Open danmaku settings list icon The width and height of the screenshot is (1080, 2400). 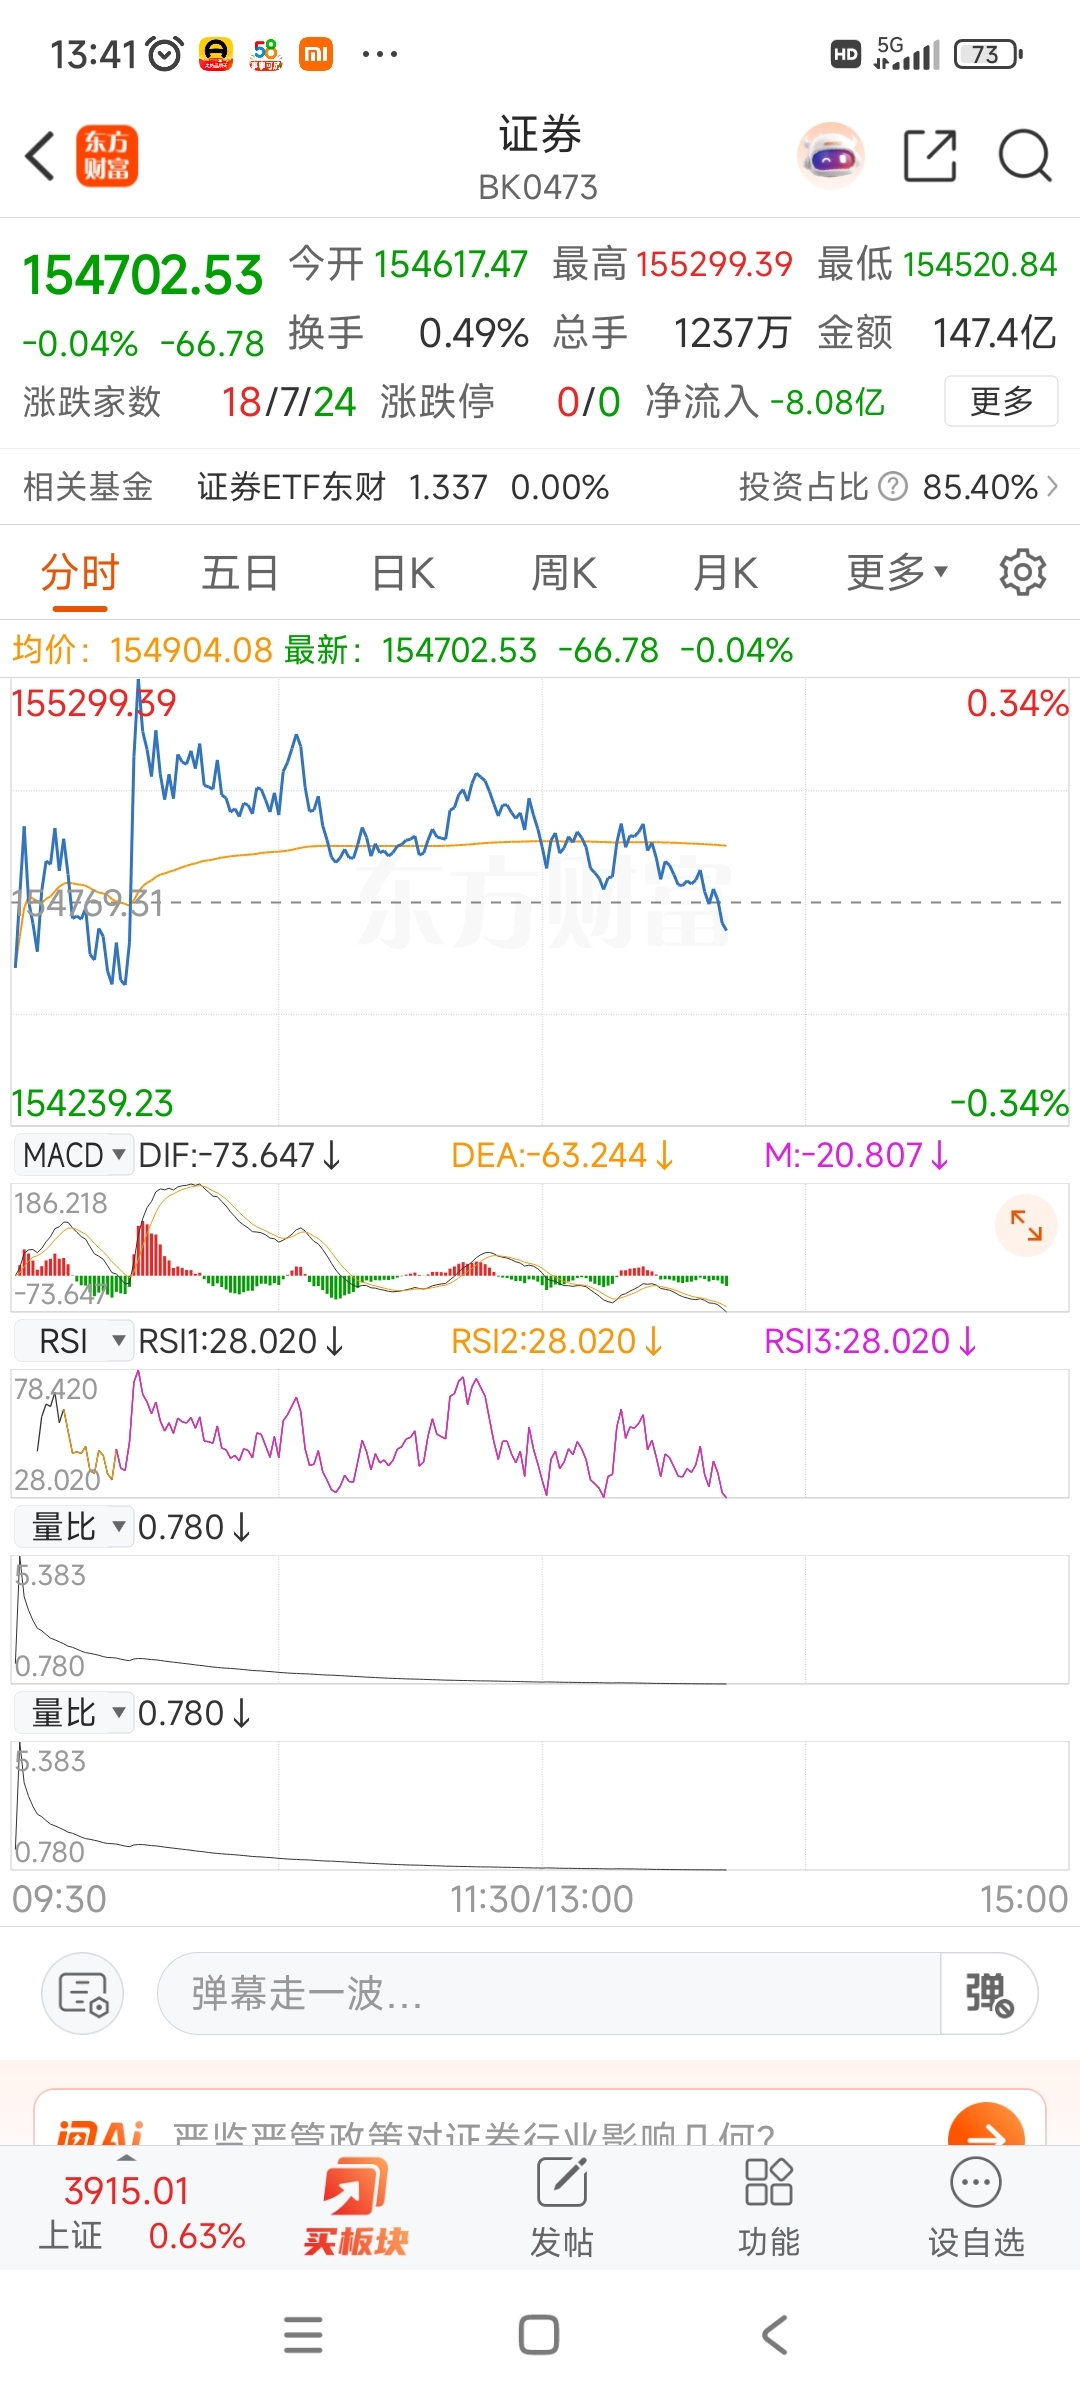click(82, 1993)
